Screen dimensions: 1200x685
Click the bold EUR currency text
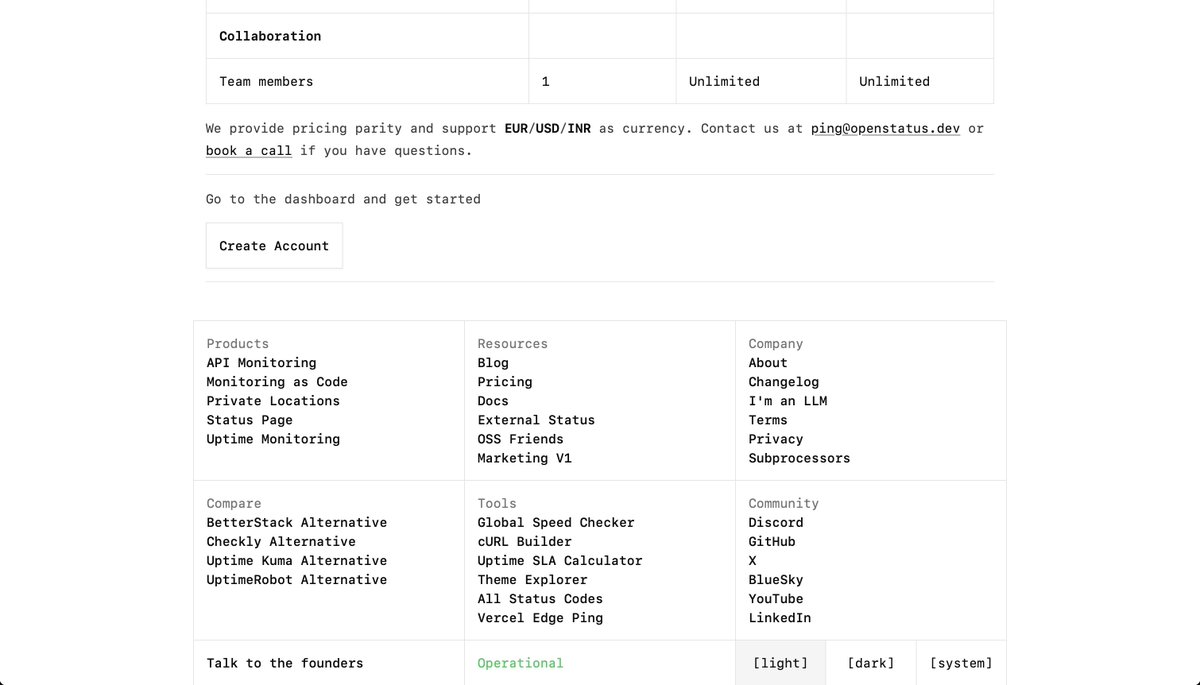coord(516,128)
